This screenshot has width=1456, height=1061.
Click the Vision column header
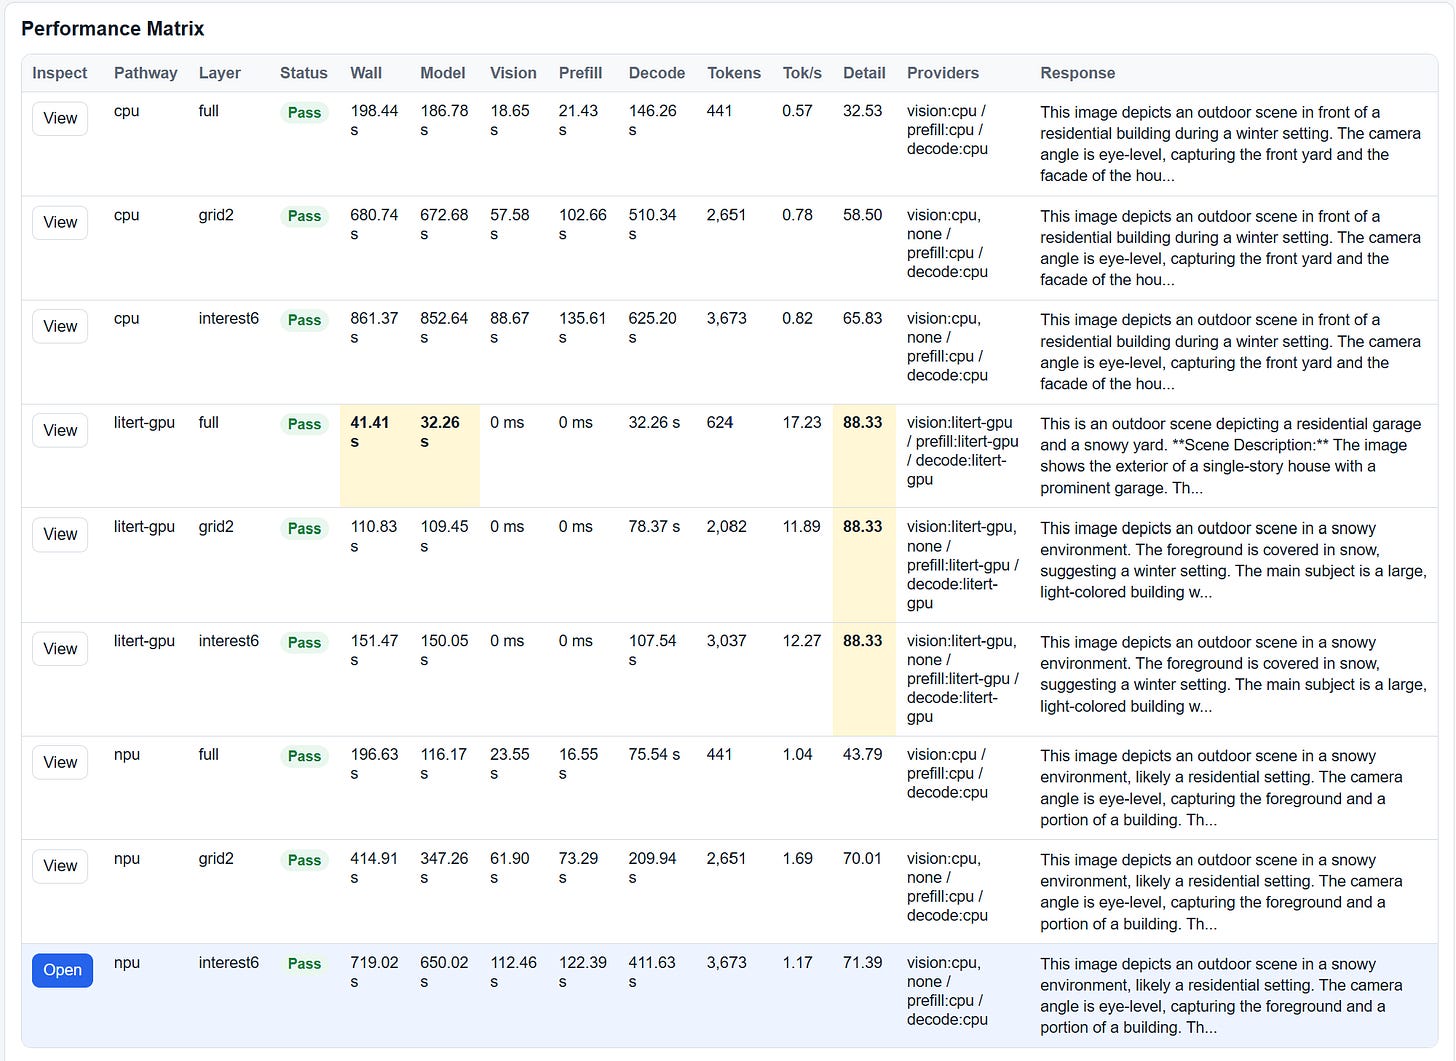513,73
